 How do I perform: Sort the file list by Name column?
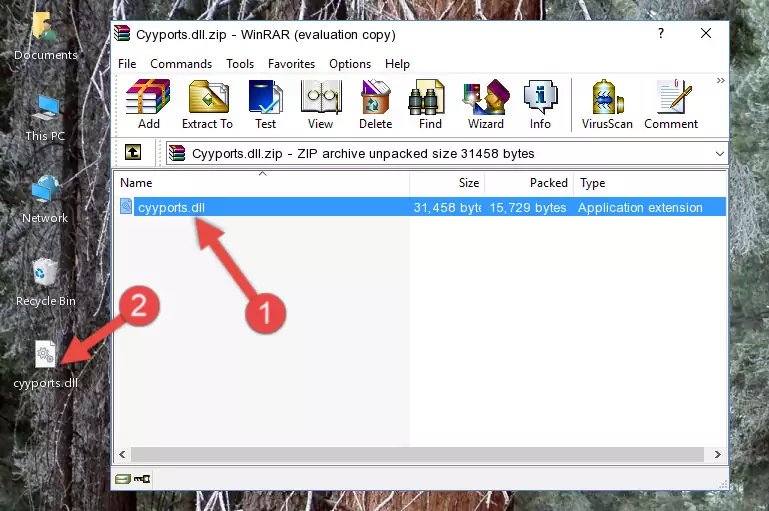pyautogui.click(x=262, y=183)
